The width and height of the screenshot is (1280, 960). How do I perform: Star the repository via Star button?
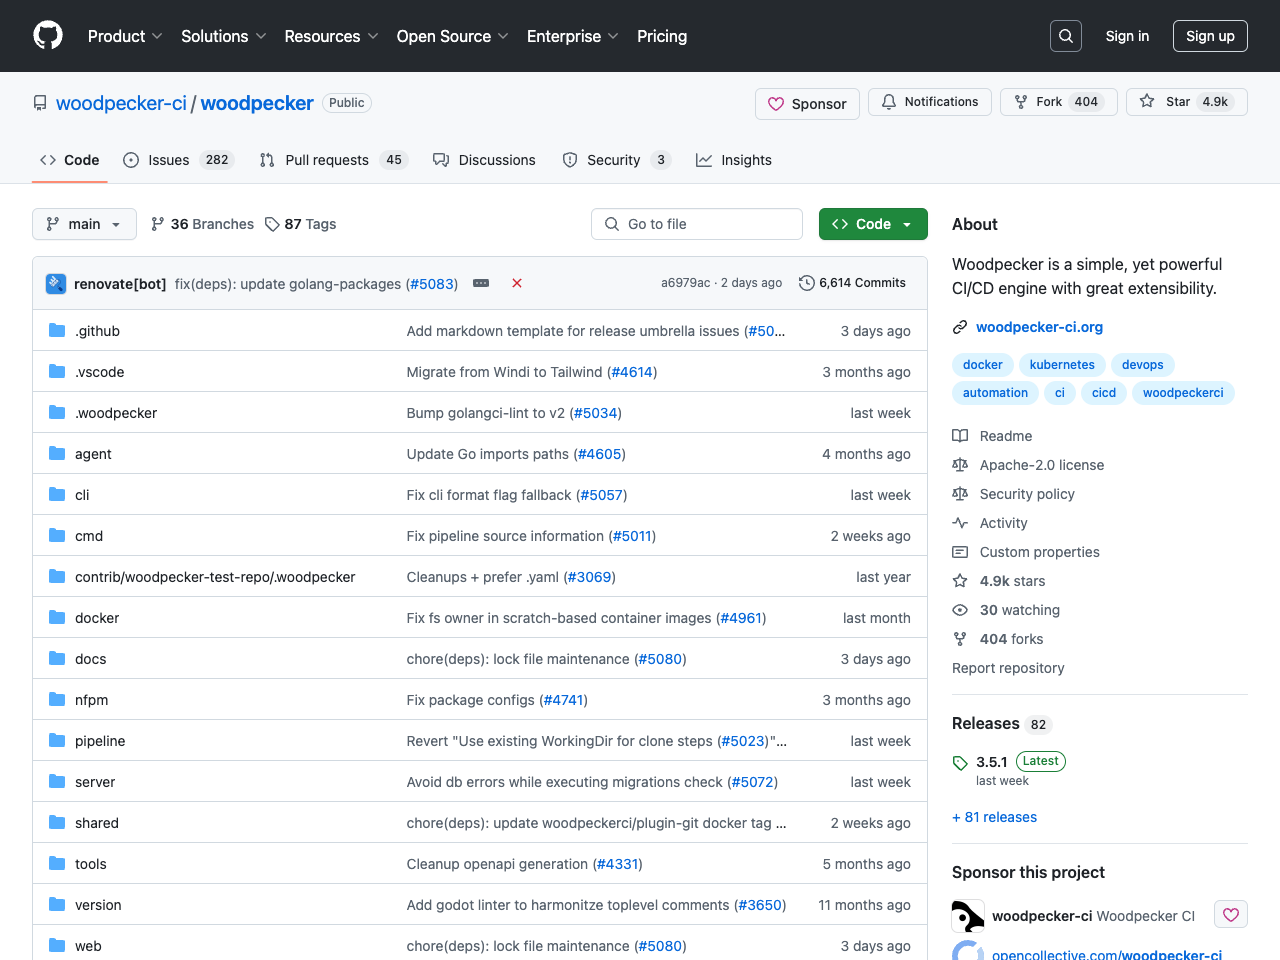pyautogui.click(x=1186, y=102)
